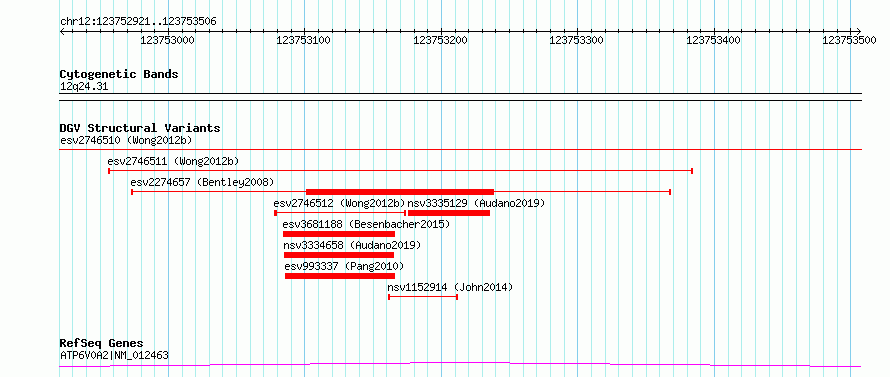The width and height of the screenshot is (890, 377).
Task: Click the nsv3335129 (Audano2019) red bar
Action: (449, 213)
